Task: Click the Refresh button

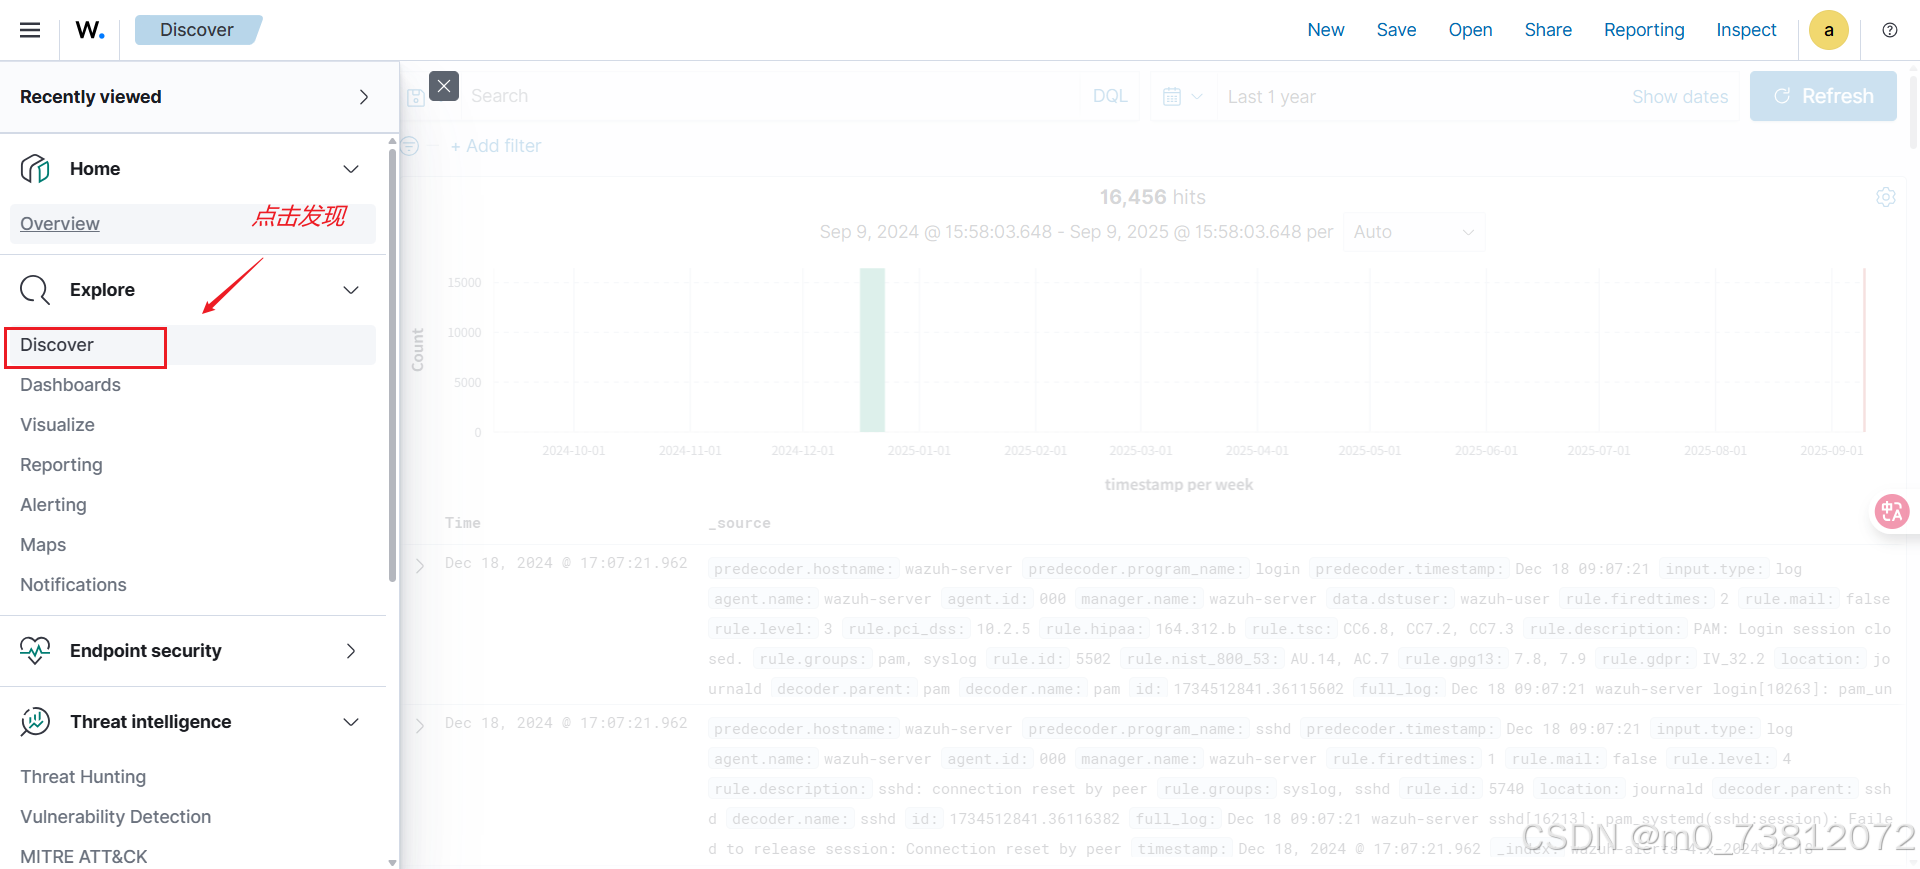Action: 1823,96
